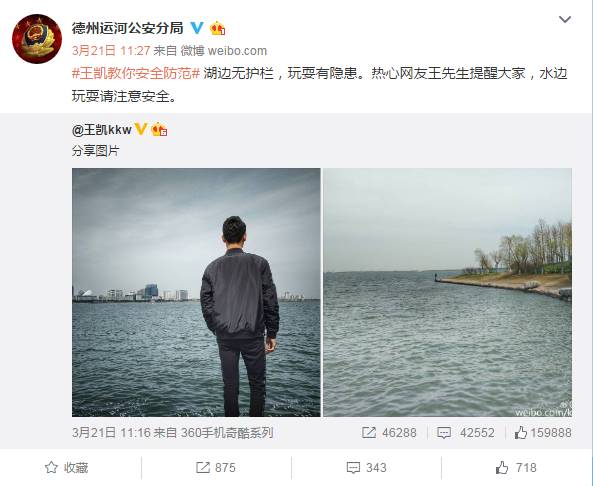Click the original post repost count 46288
The image size is (593, 486).
tap(389, 433)
